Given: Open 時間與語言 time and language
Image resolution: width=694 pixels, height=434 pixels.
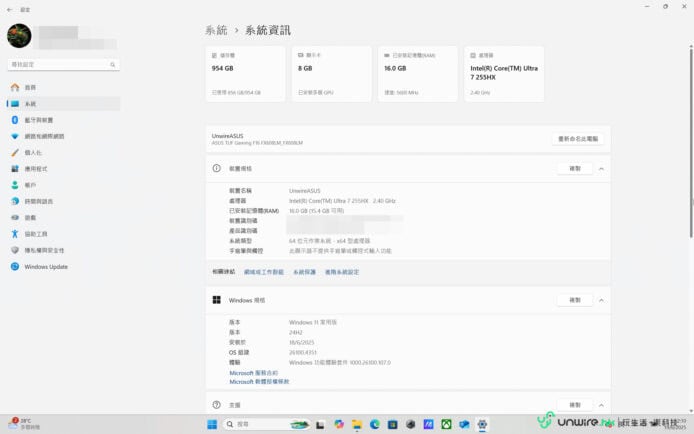Looking at the screenshot, I should tap(39, 201).
